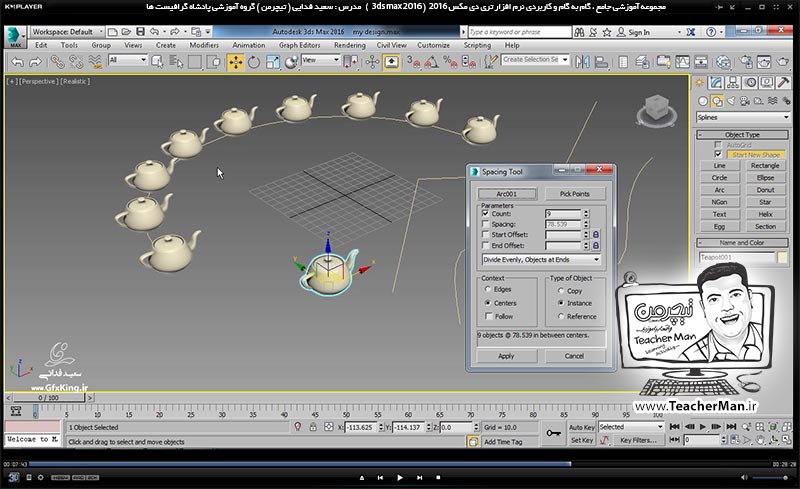Enable the Follow checkbox
Image resolution: width=800 pixels, height=489 pixels.
click(488, 316)
